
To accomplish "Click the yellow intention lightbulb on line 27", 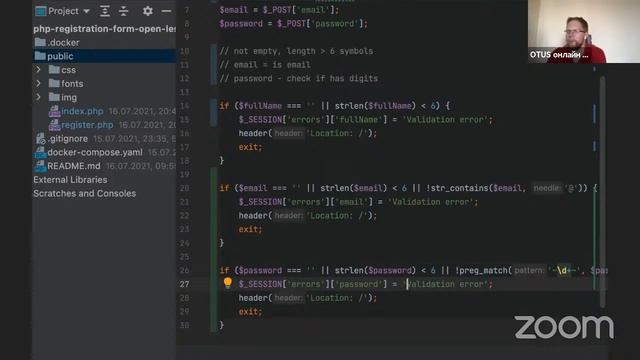I will (228, 283).
